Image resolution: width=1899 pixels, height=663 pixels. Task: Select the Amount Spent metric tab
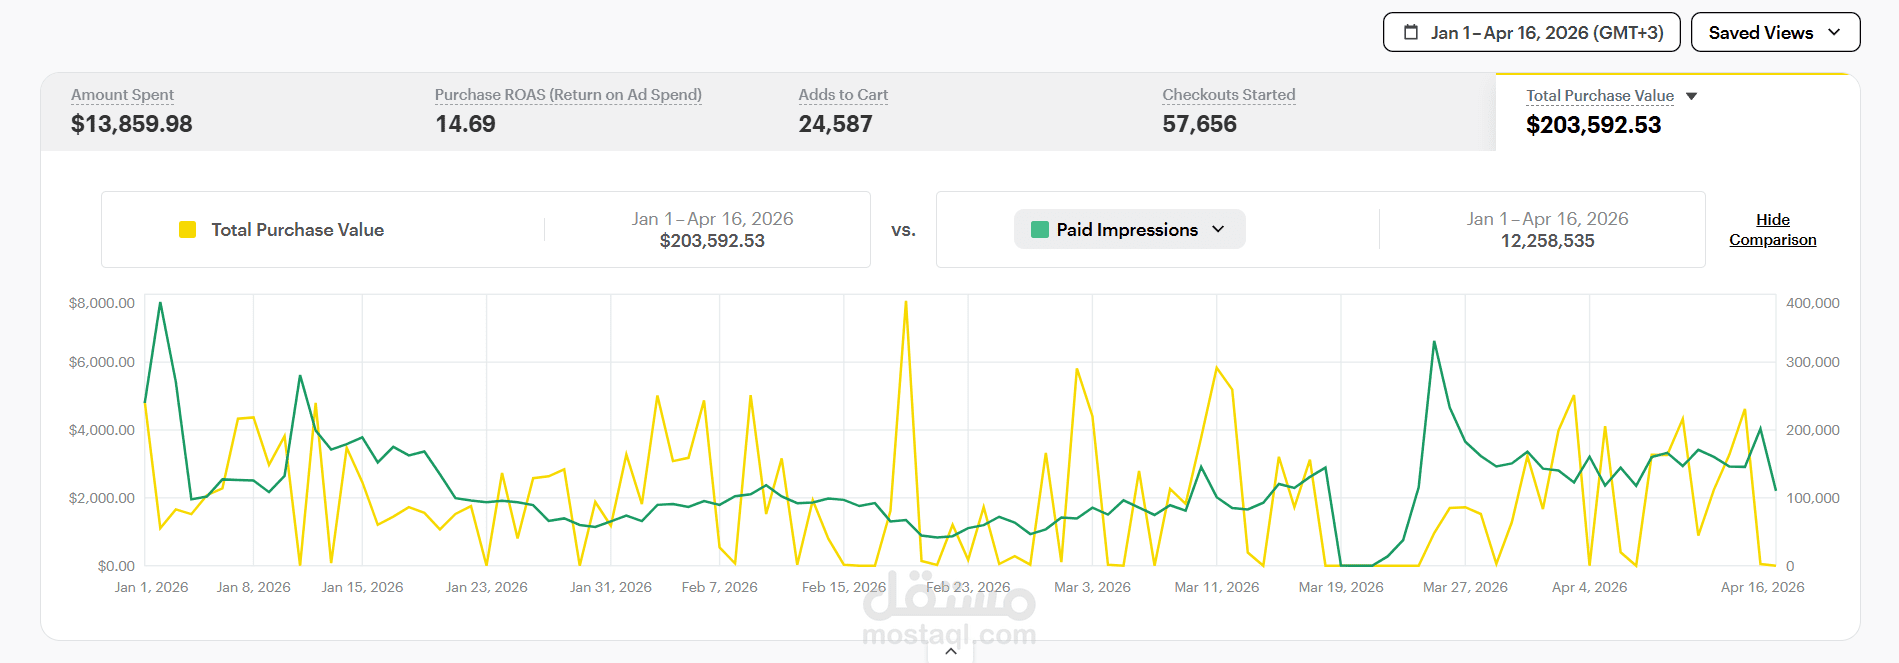(223, 112)
